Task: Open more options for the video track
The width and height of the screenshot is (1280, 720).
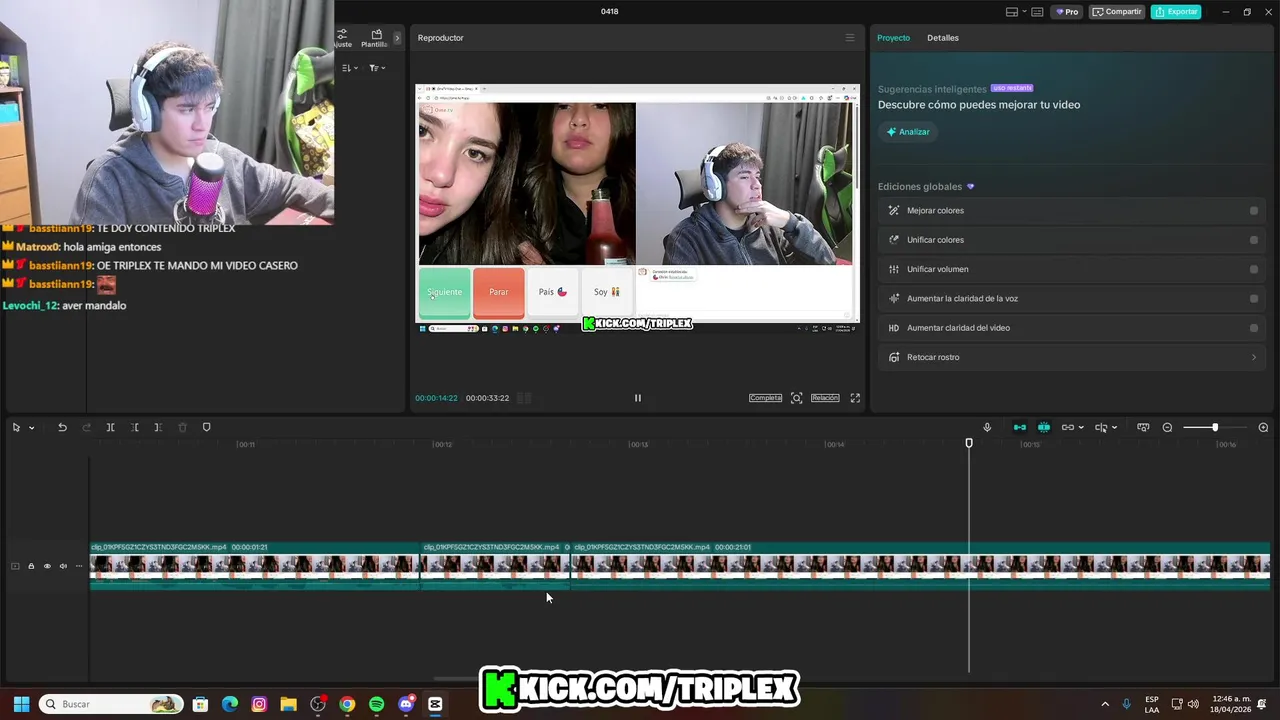Action: (x=79, y=567)
